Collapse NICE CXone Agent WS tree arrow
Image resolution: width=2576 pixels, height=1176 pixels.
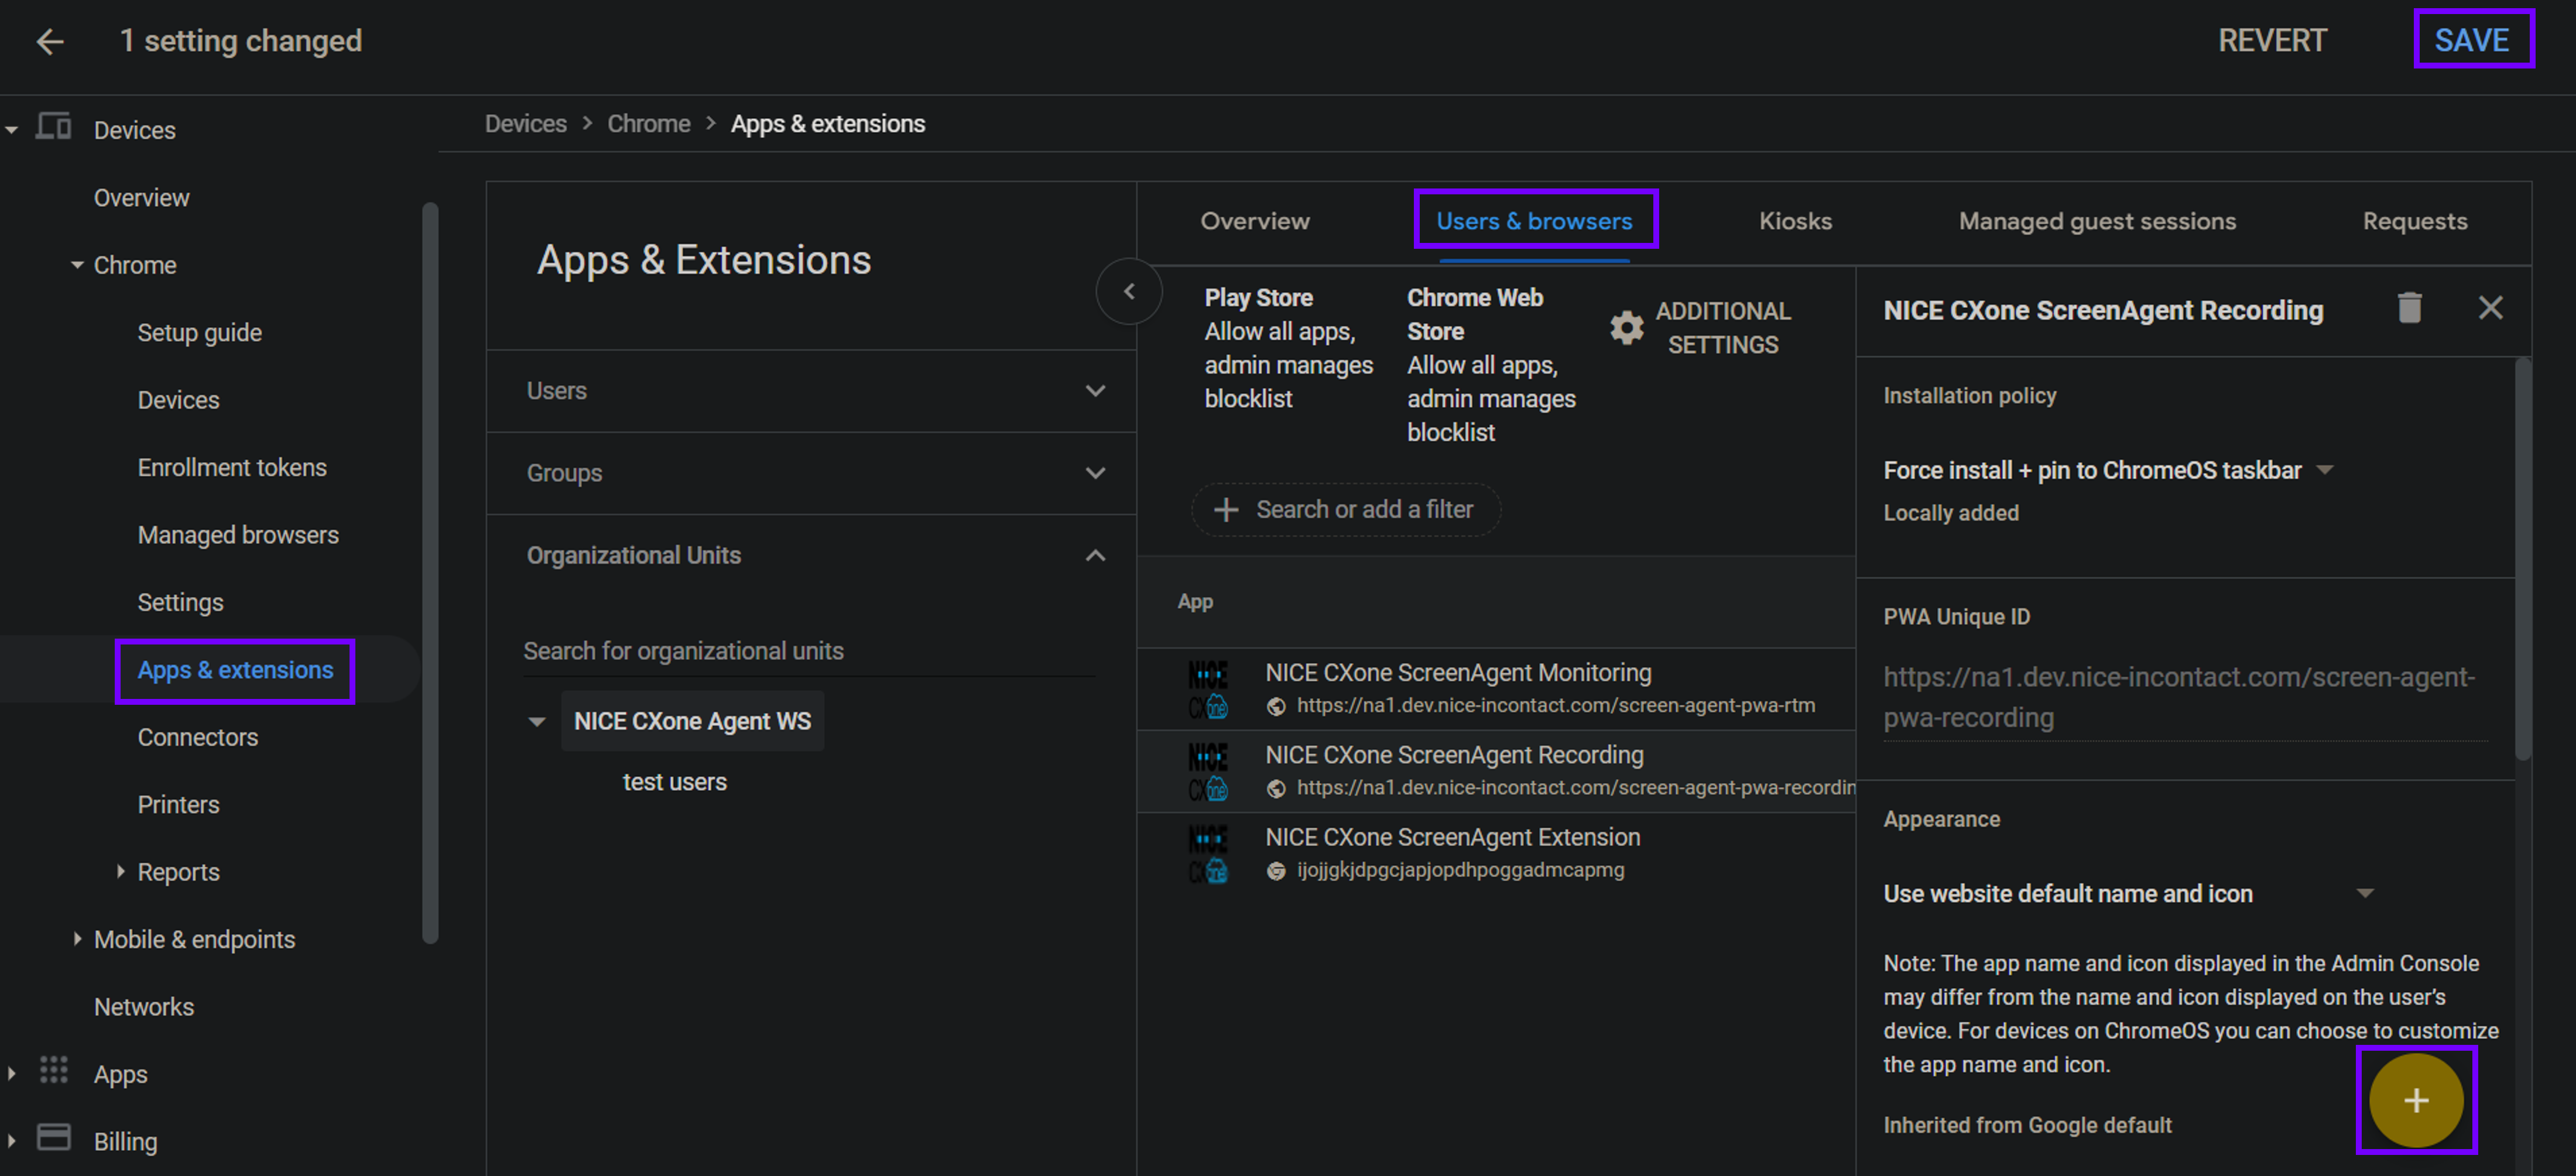coord(537,721)
